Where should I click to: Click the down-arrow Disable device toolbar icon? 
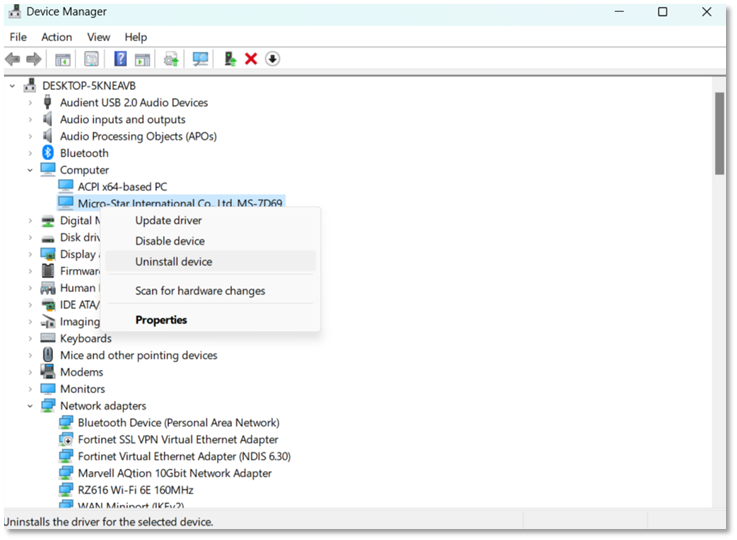pos(273,59)
